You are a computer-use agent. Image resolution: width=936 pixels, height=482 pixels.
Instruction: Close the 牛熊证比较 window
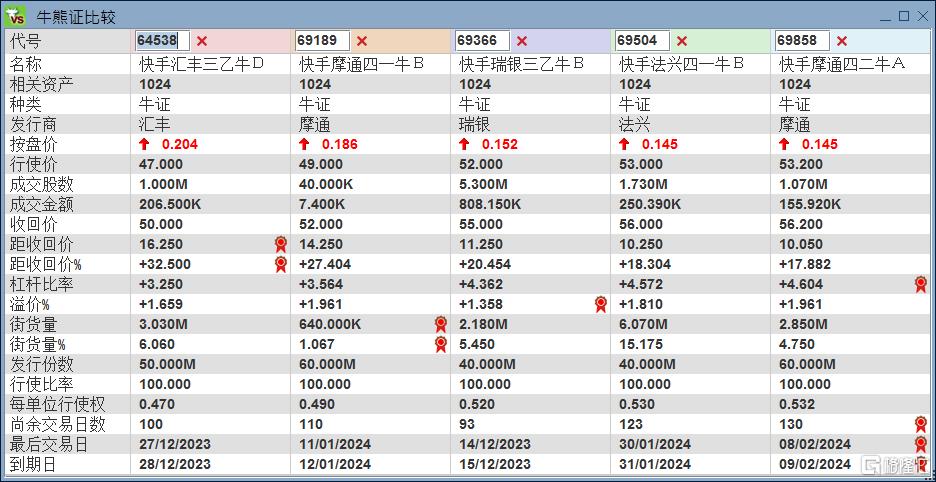click(x=922, y=16)
